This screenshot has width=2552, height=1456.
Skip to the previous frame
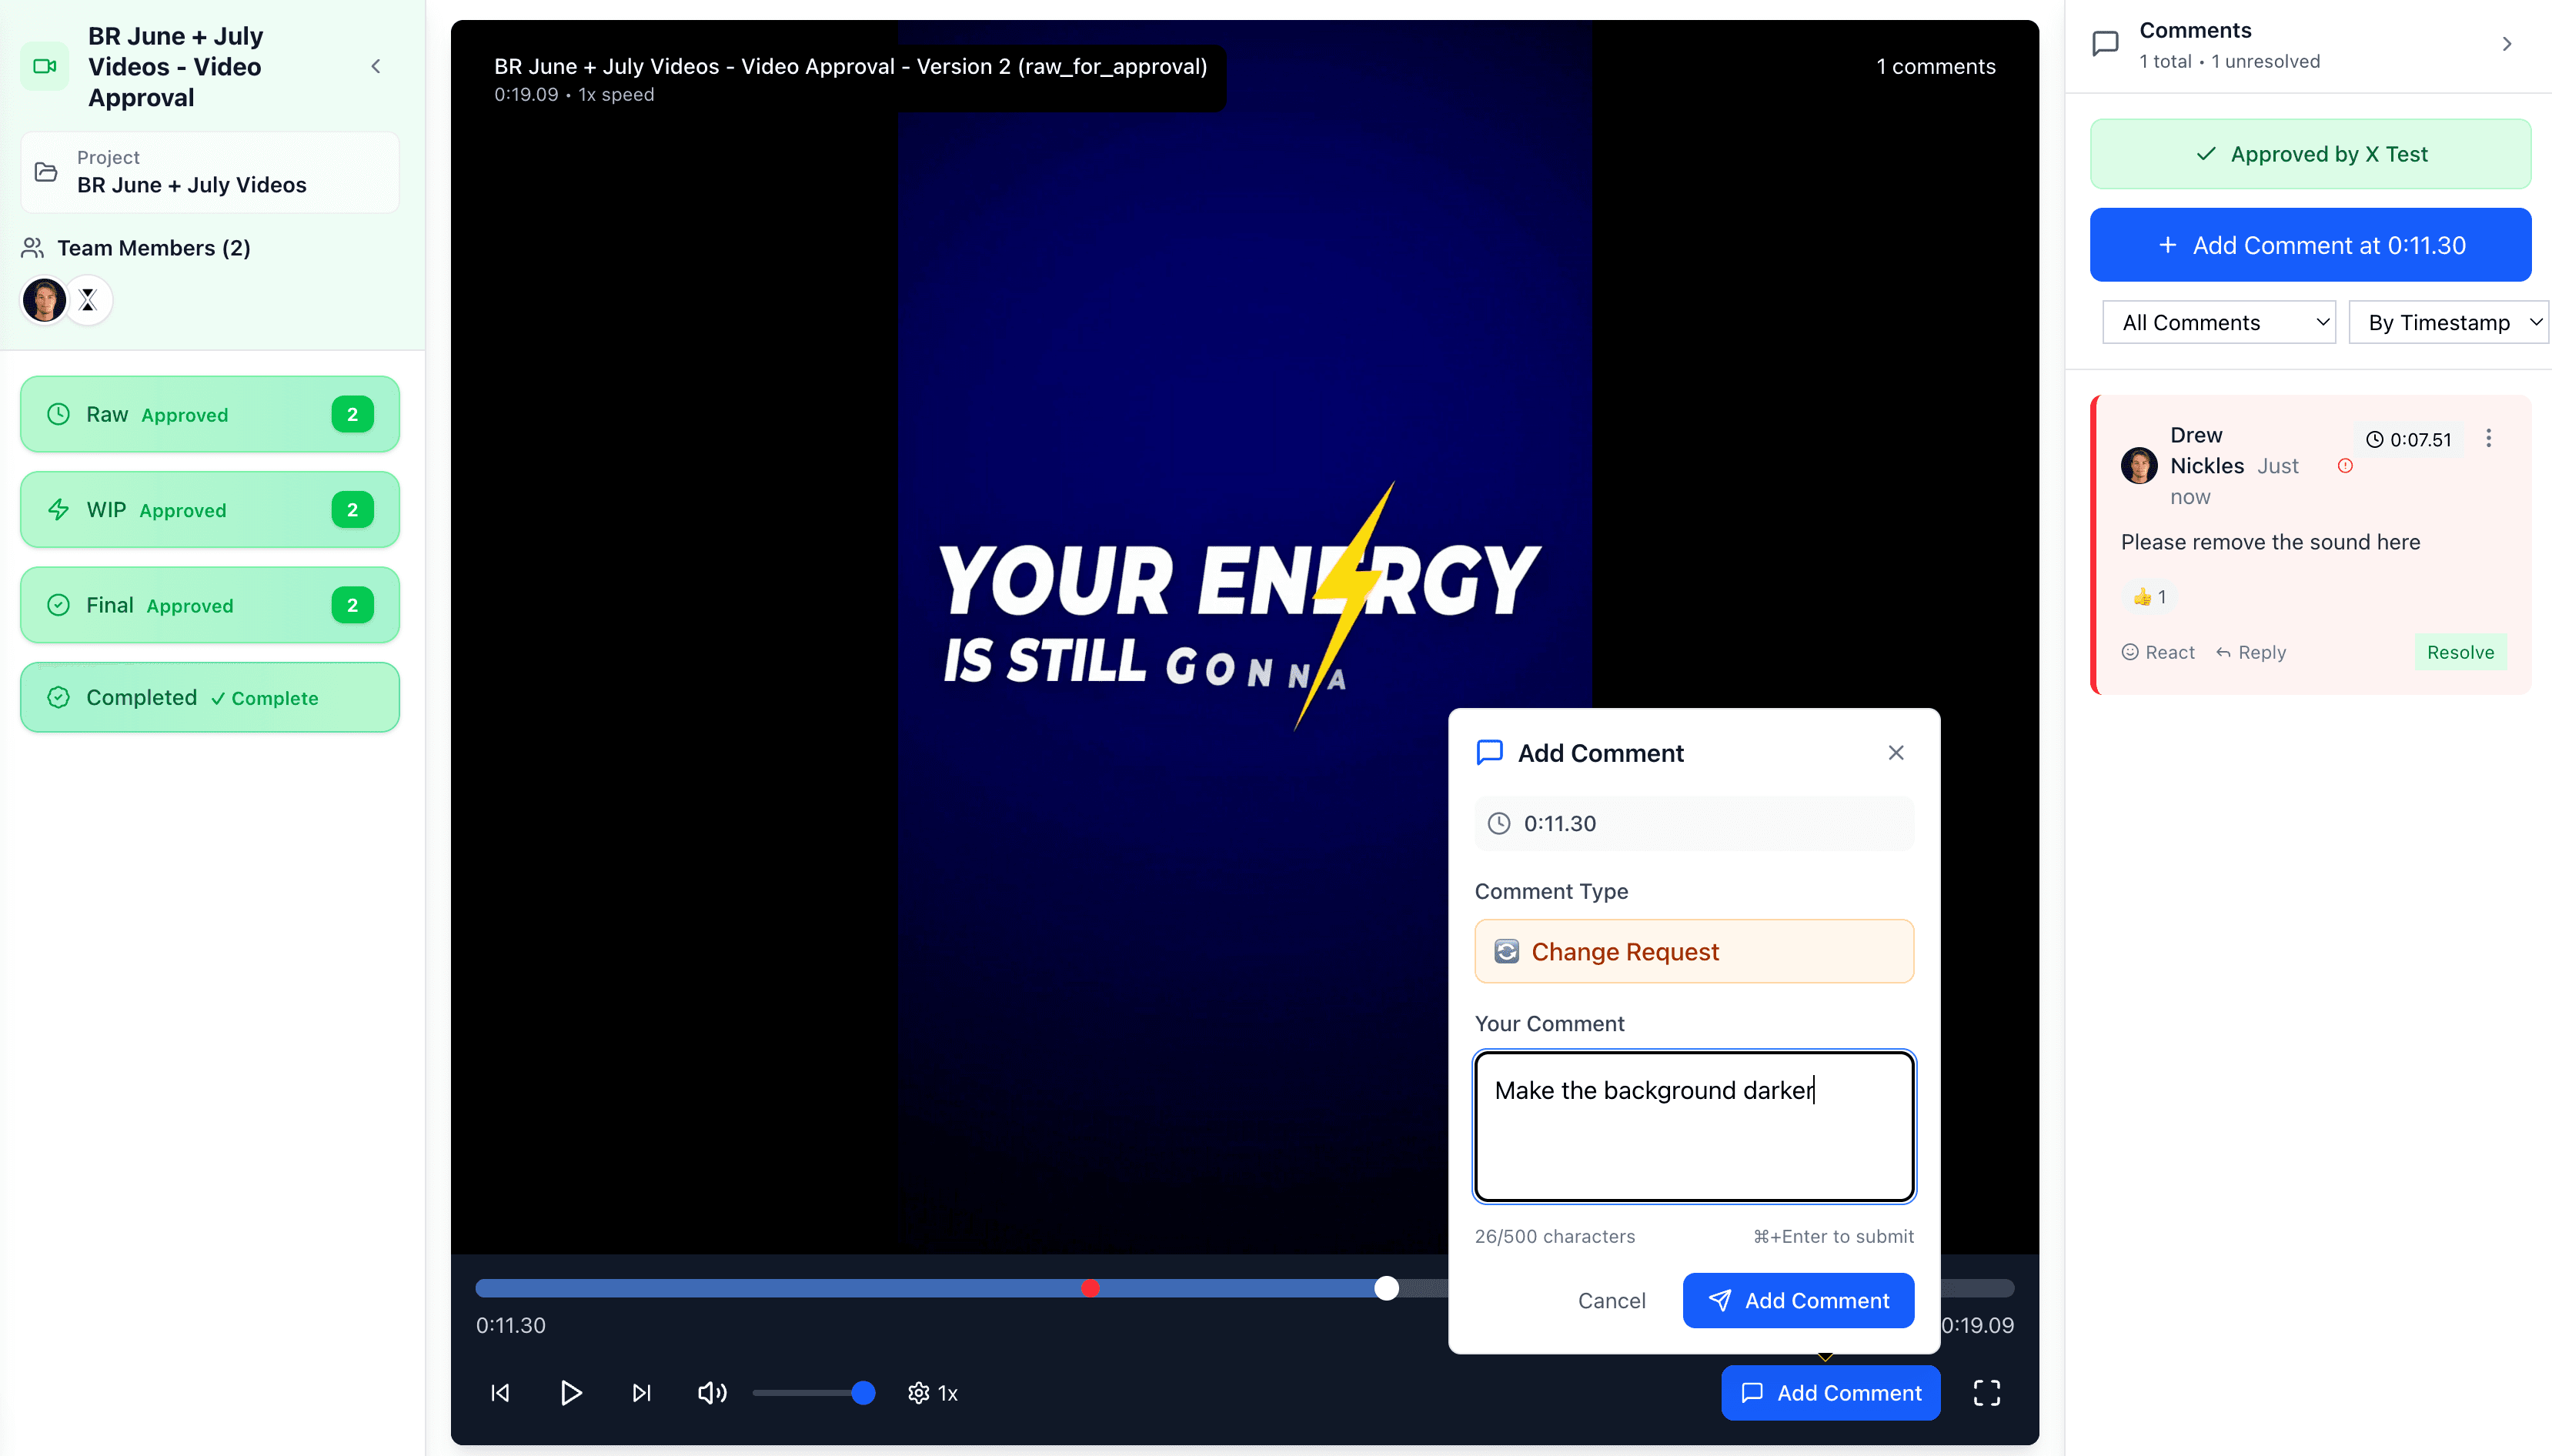[x=501, y=1393]
